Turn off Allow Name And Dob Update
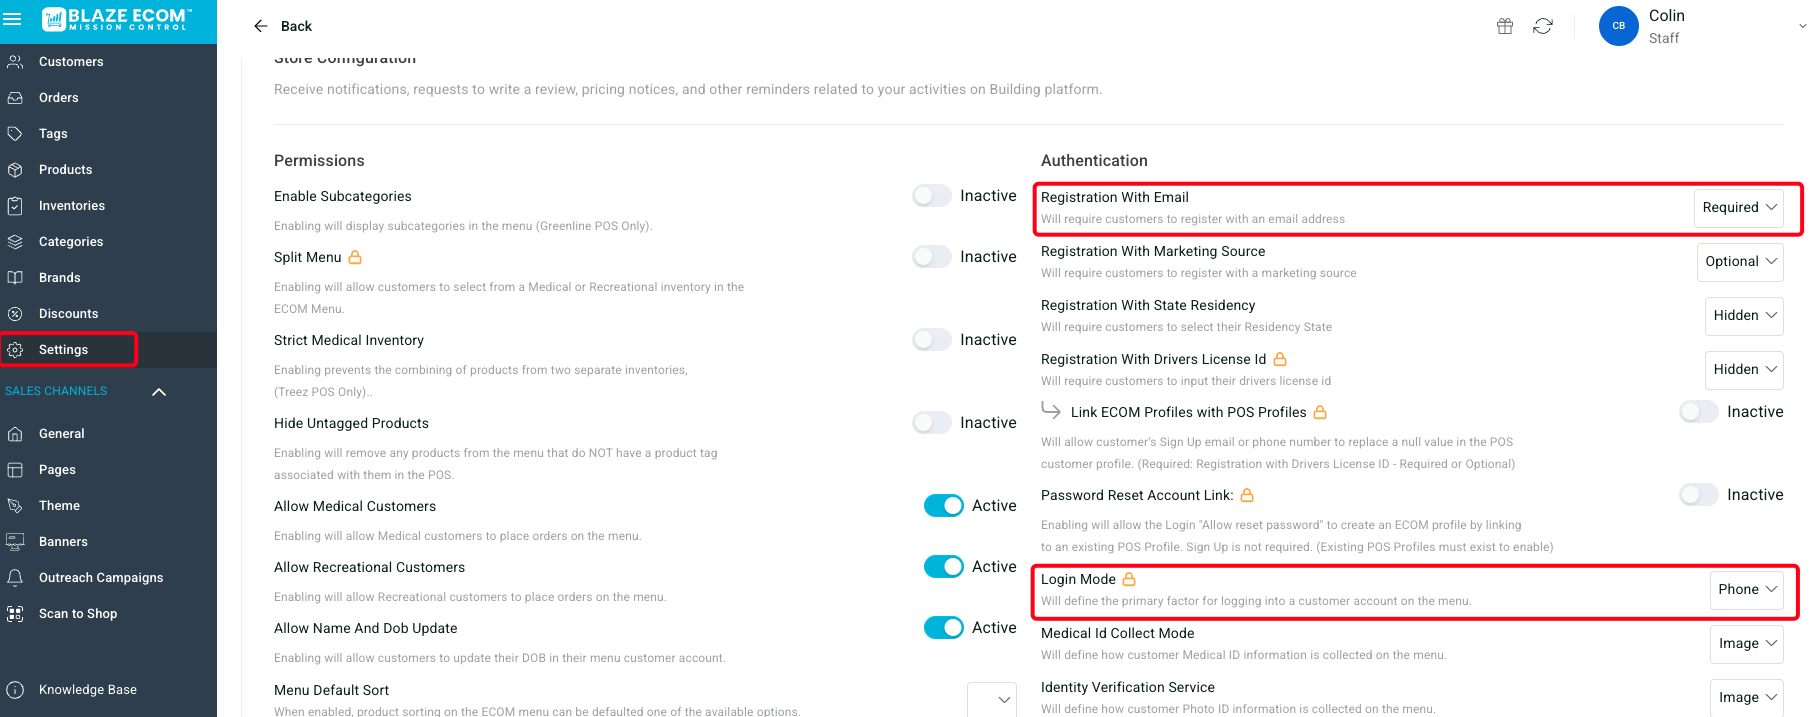The width and height of the screenshot is (1815, 717). coord(943,628)
